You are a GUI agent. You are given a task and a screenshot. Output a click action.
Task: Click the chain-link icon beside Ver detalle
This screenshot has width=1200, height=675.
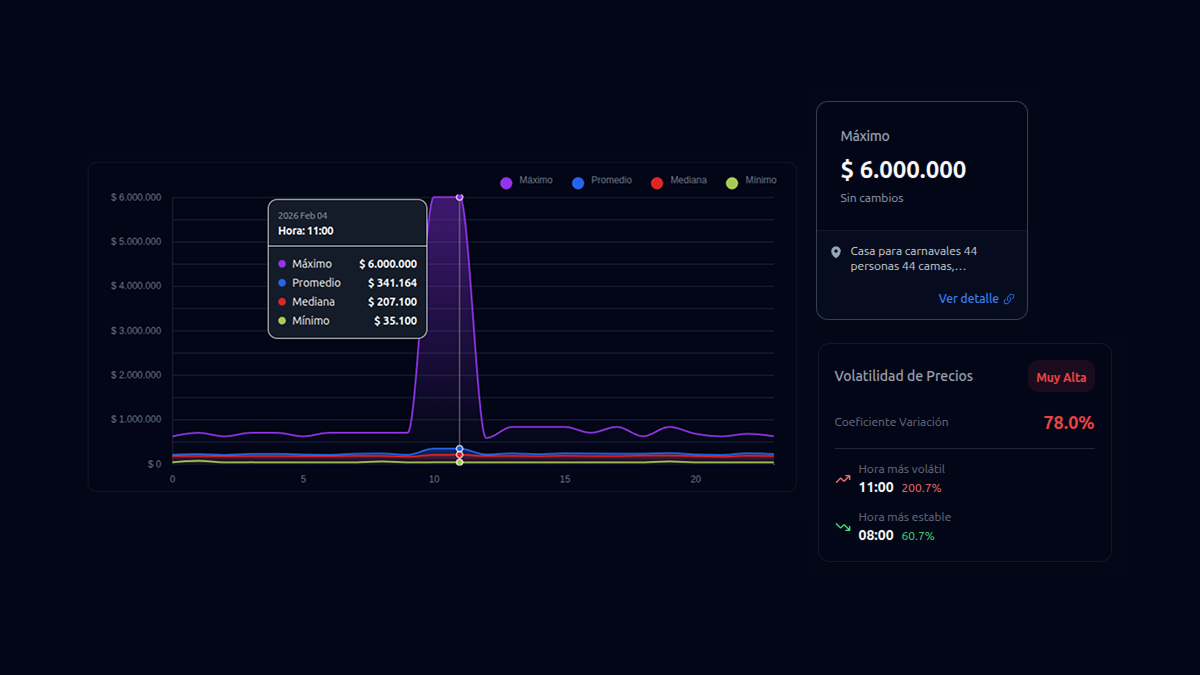coord(1009,299)
